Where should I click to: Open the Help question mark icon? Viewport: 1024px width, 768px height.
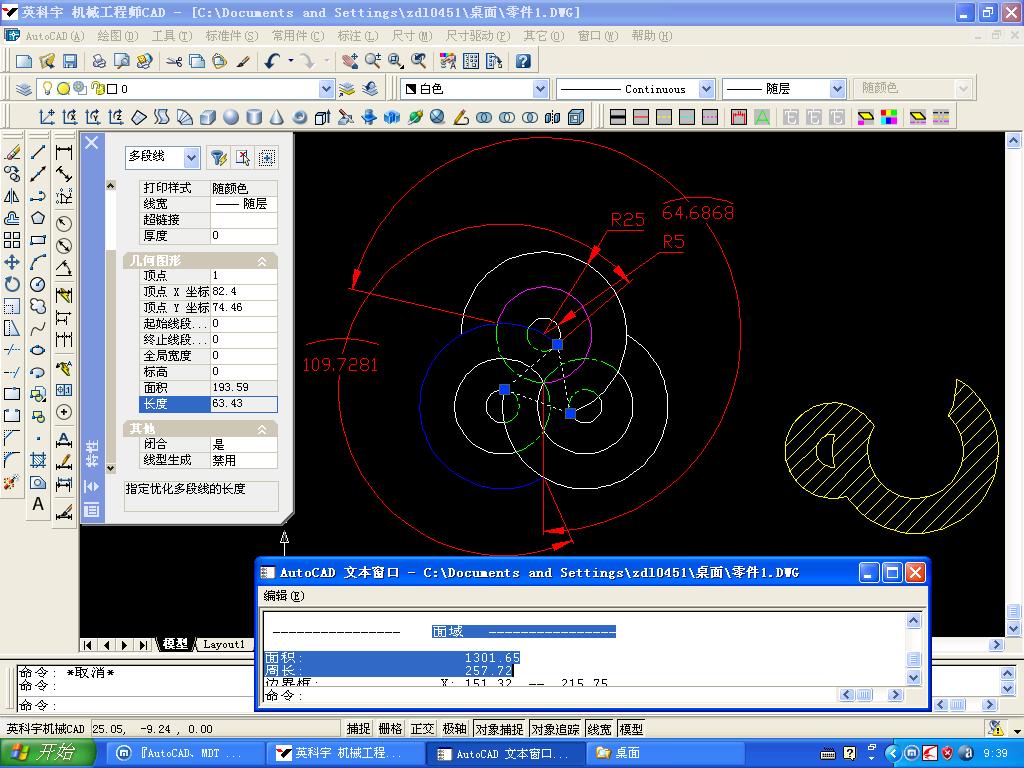click(522, 61)
